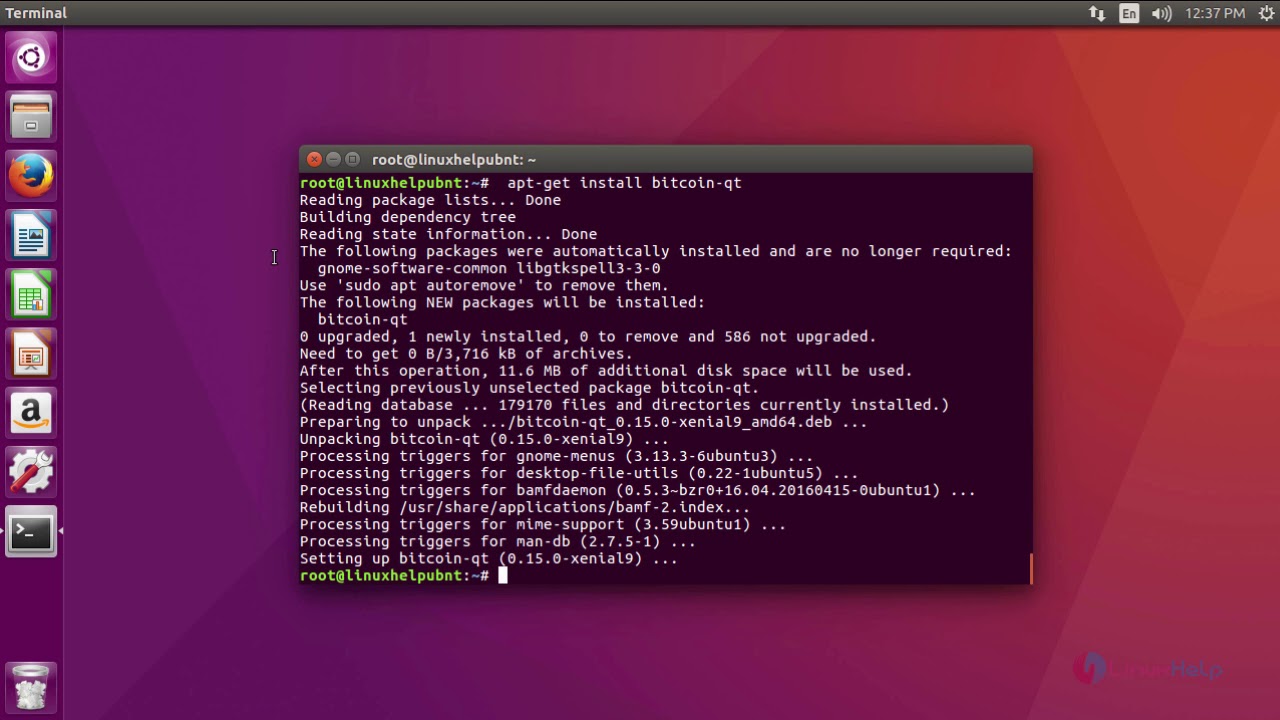The image size is (1280, 720).
Task: Click the 'After this operation, 11.6 MB' line
Action: [606, 370]
